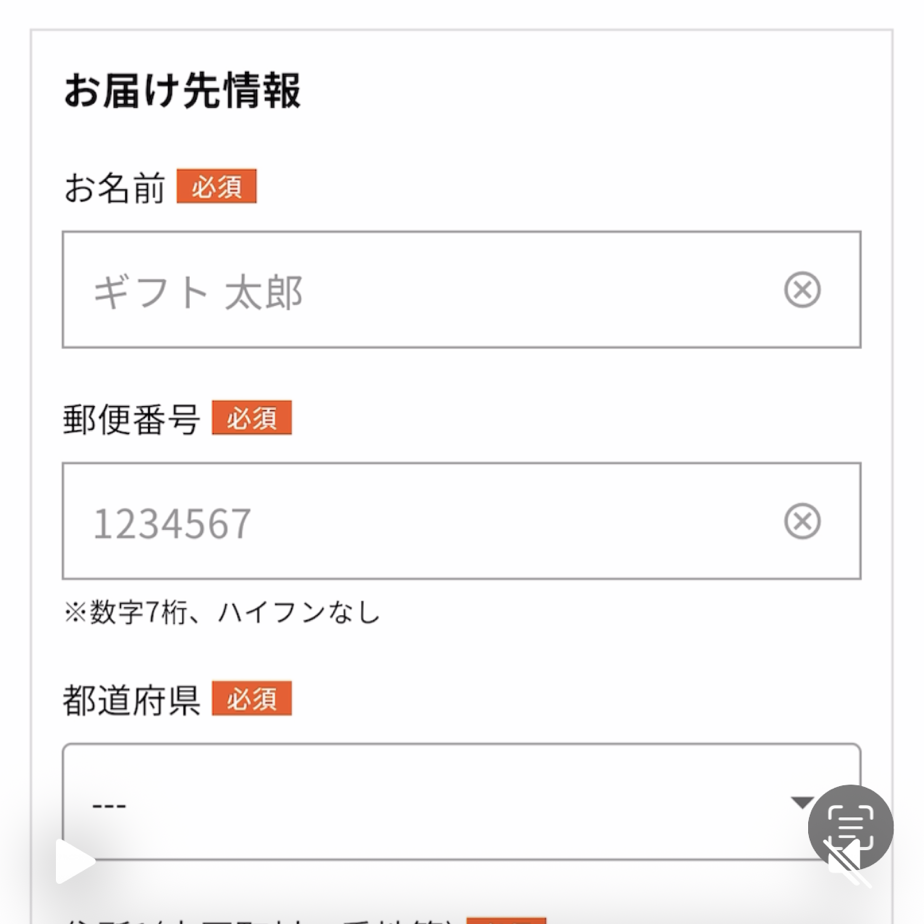Viewport: 924px width, 924px height.
Task: Click the 都道府県 field label
Action: [131, 700]
